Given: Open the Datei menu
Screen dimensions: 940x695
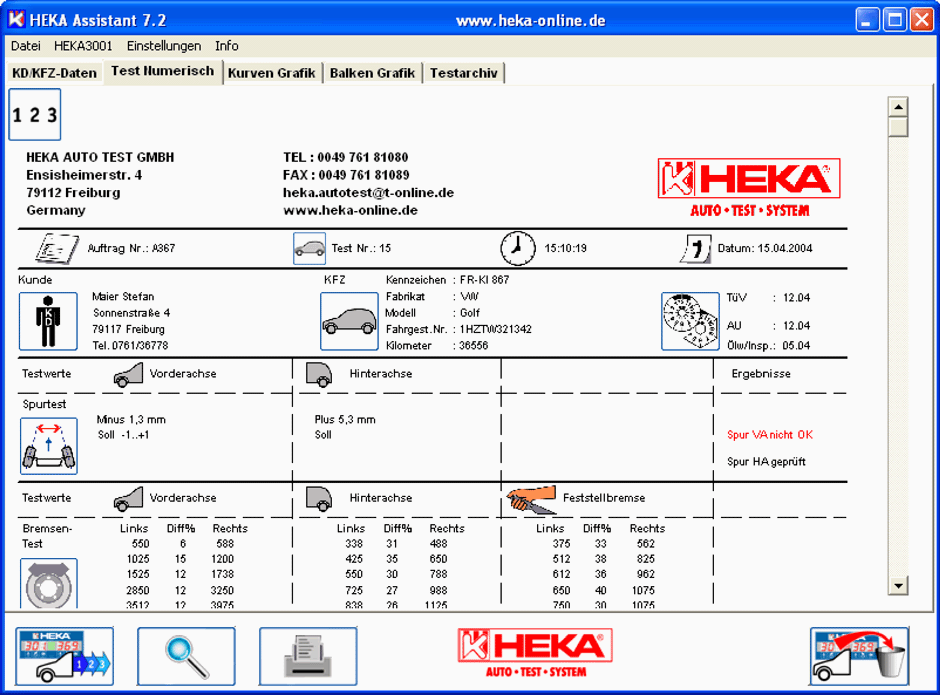Looking at the screenshot, I should (x=25, y=46).
